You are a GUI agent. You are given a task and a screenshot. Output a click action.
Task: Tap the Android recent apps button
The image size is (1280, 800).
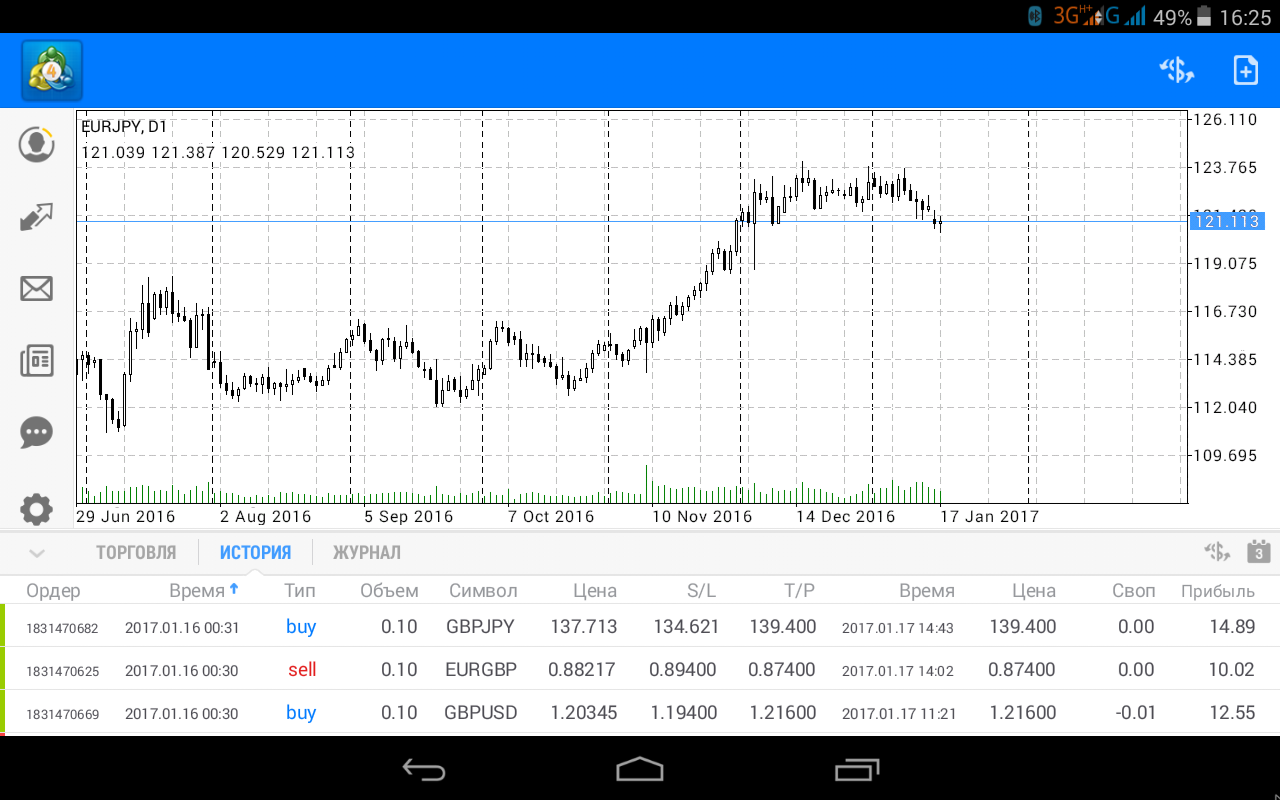pos(856,769)
